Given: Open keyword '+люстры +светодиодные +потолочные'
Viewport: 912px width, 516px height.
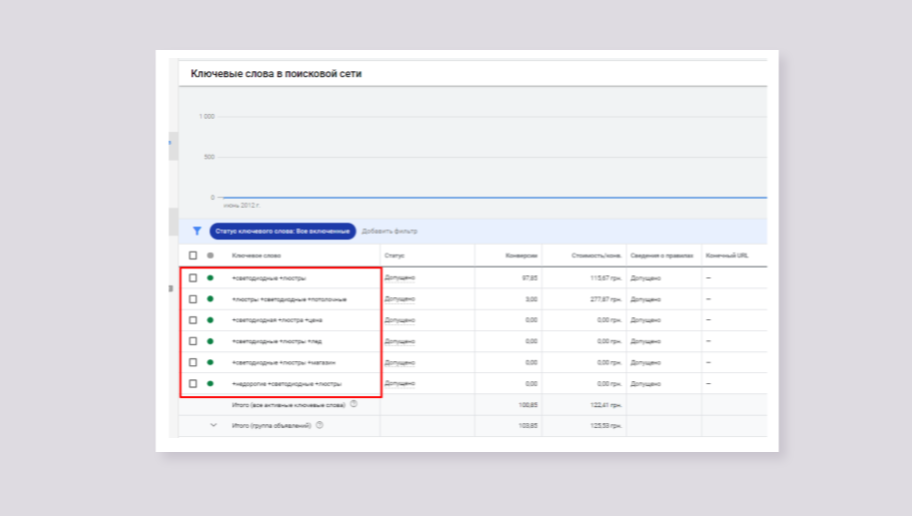Looking at the screenshot, I should (x=289, y=299).
